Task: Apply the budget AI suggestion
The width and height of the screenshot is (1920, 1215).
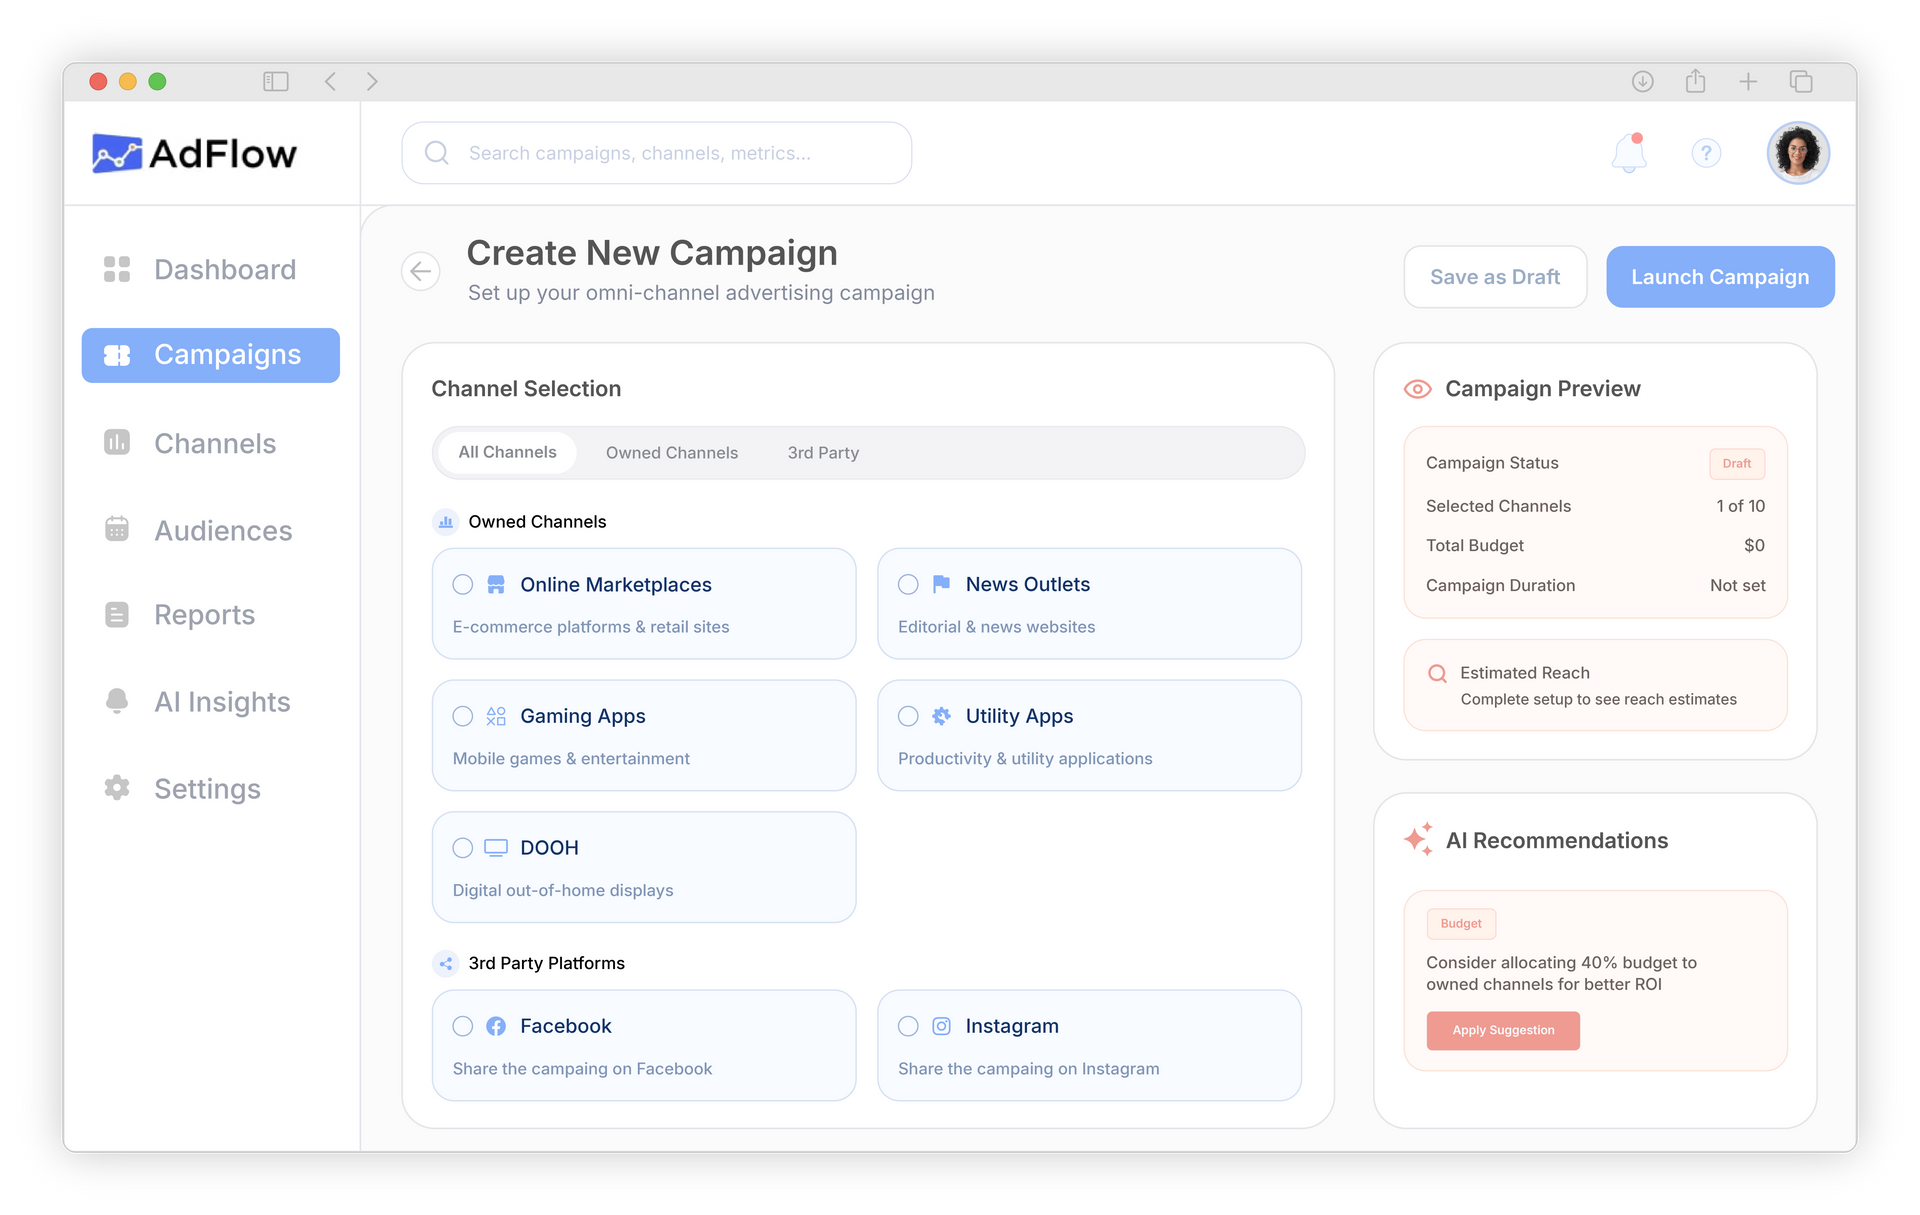Action: click(1503, 1030)
